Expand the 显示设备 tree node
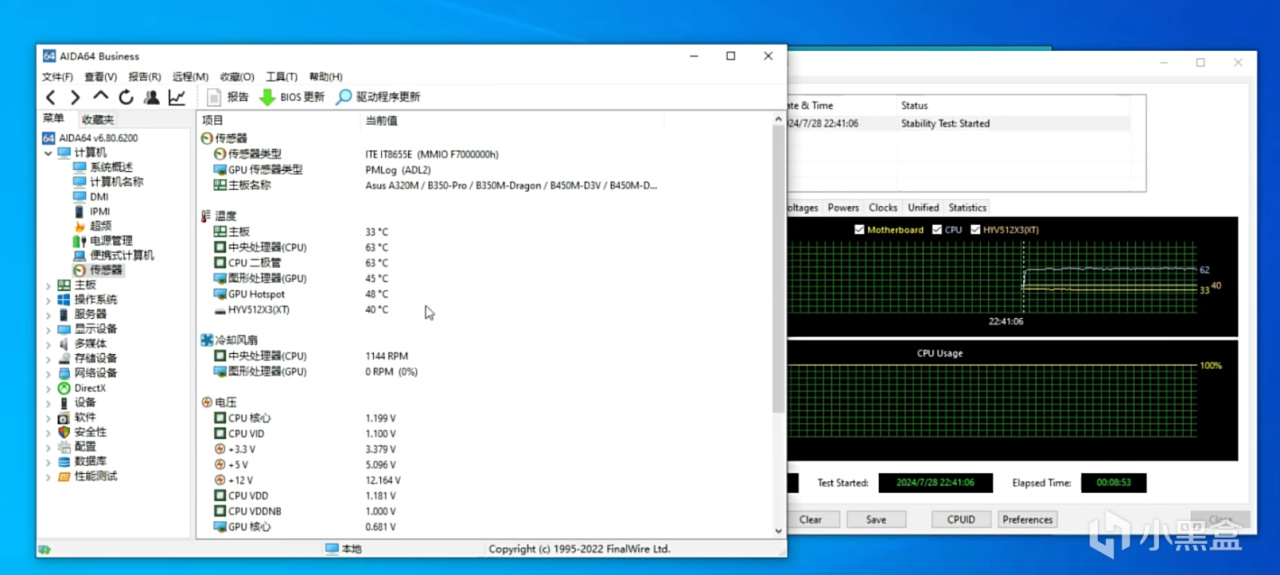 (x=48, y=329)
